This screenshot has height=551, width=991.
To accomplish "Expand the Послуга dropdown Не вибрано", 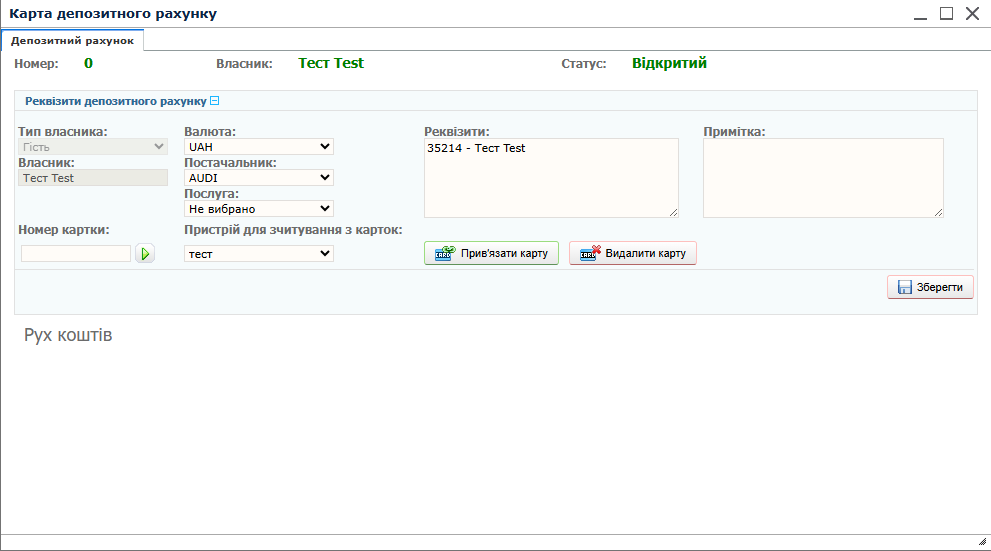I will pyautogui.click(x=258, y=209).
